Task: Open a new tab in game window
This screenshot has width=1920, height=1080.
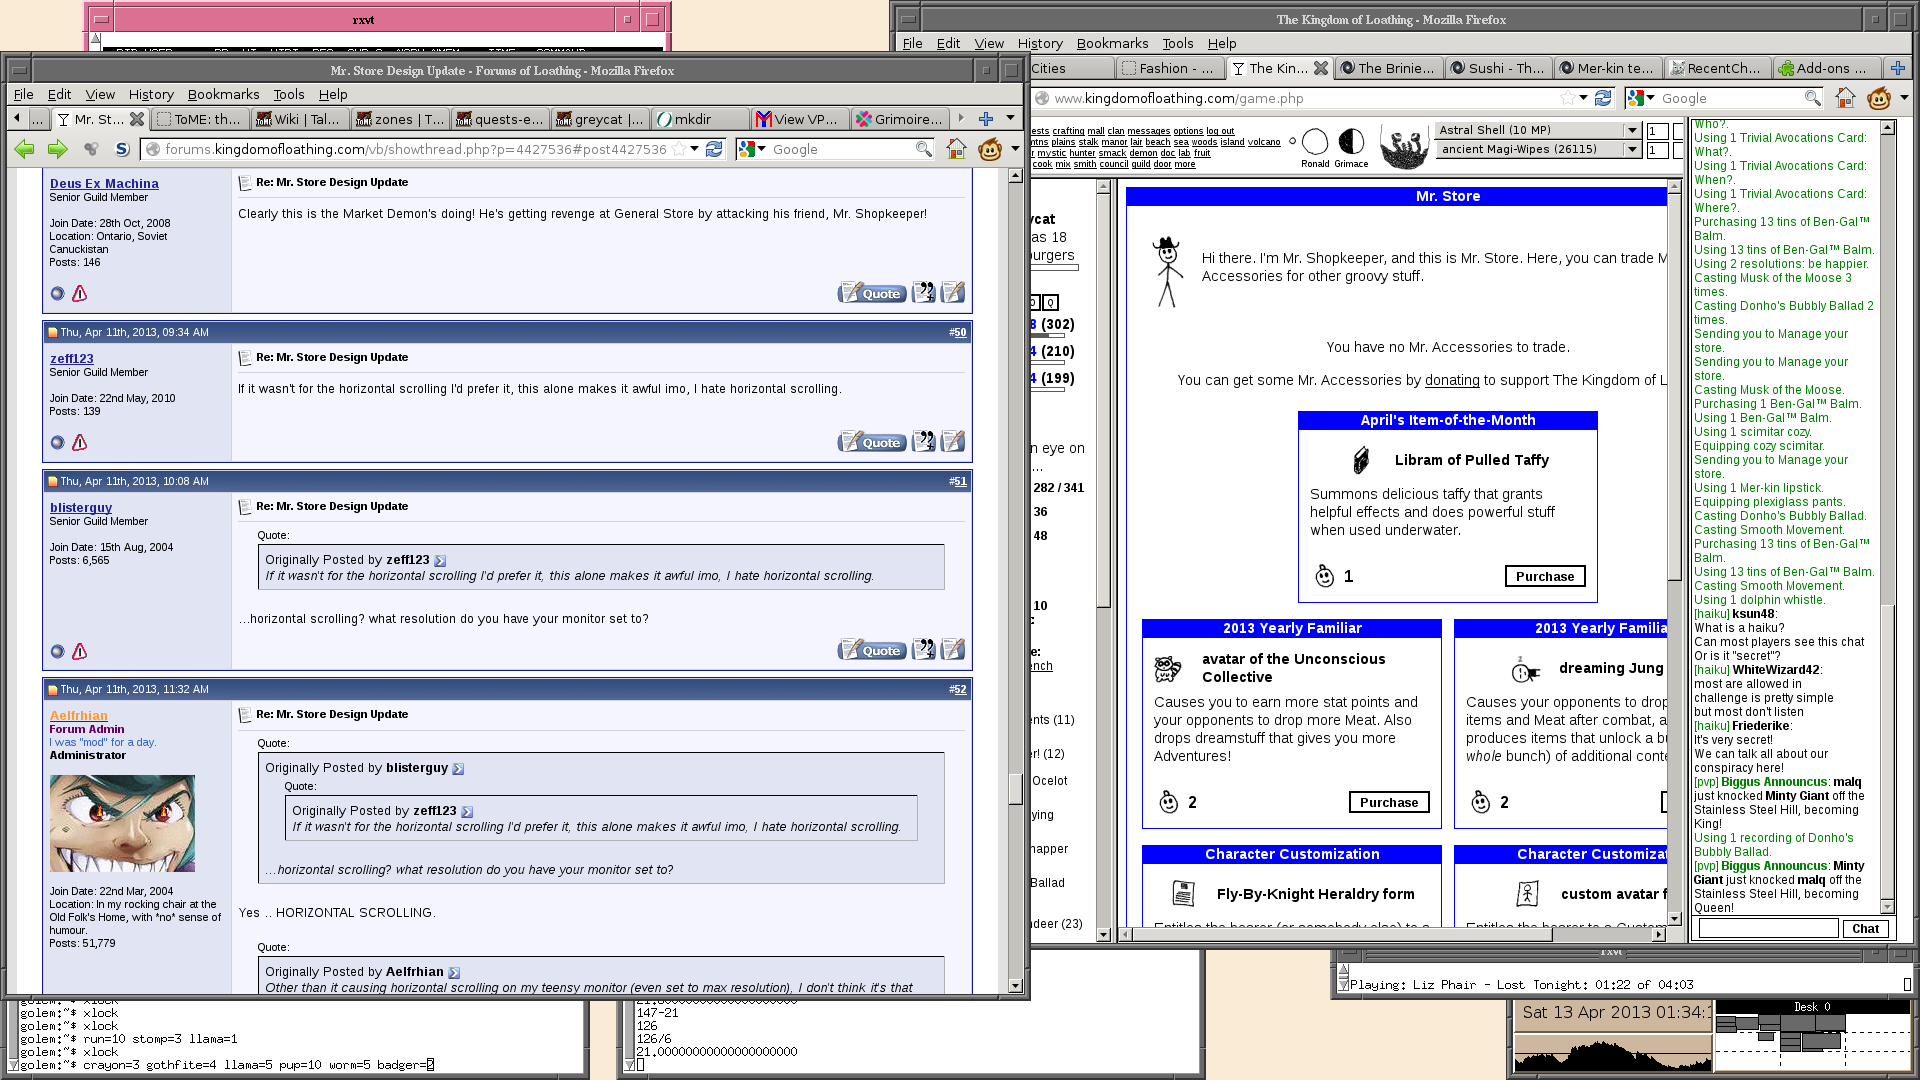Action: pos(1897,68)
